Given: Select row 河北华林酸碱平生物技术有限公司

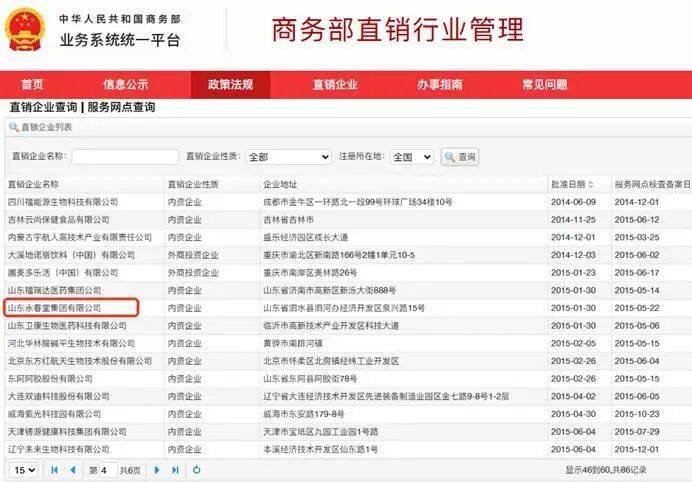Looking at the screenshot, I should click(348, 343).
